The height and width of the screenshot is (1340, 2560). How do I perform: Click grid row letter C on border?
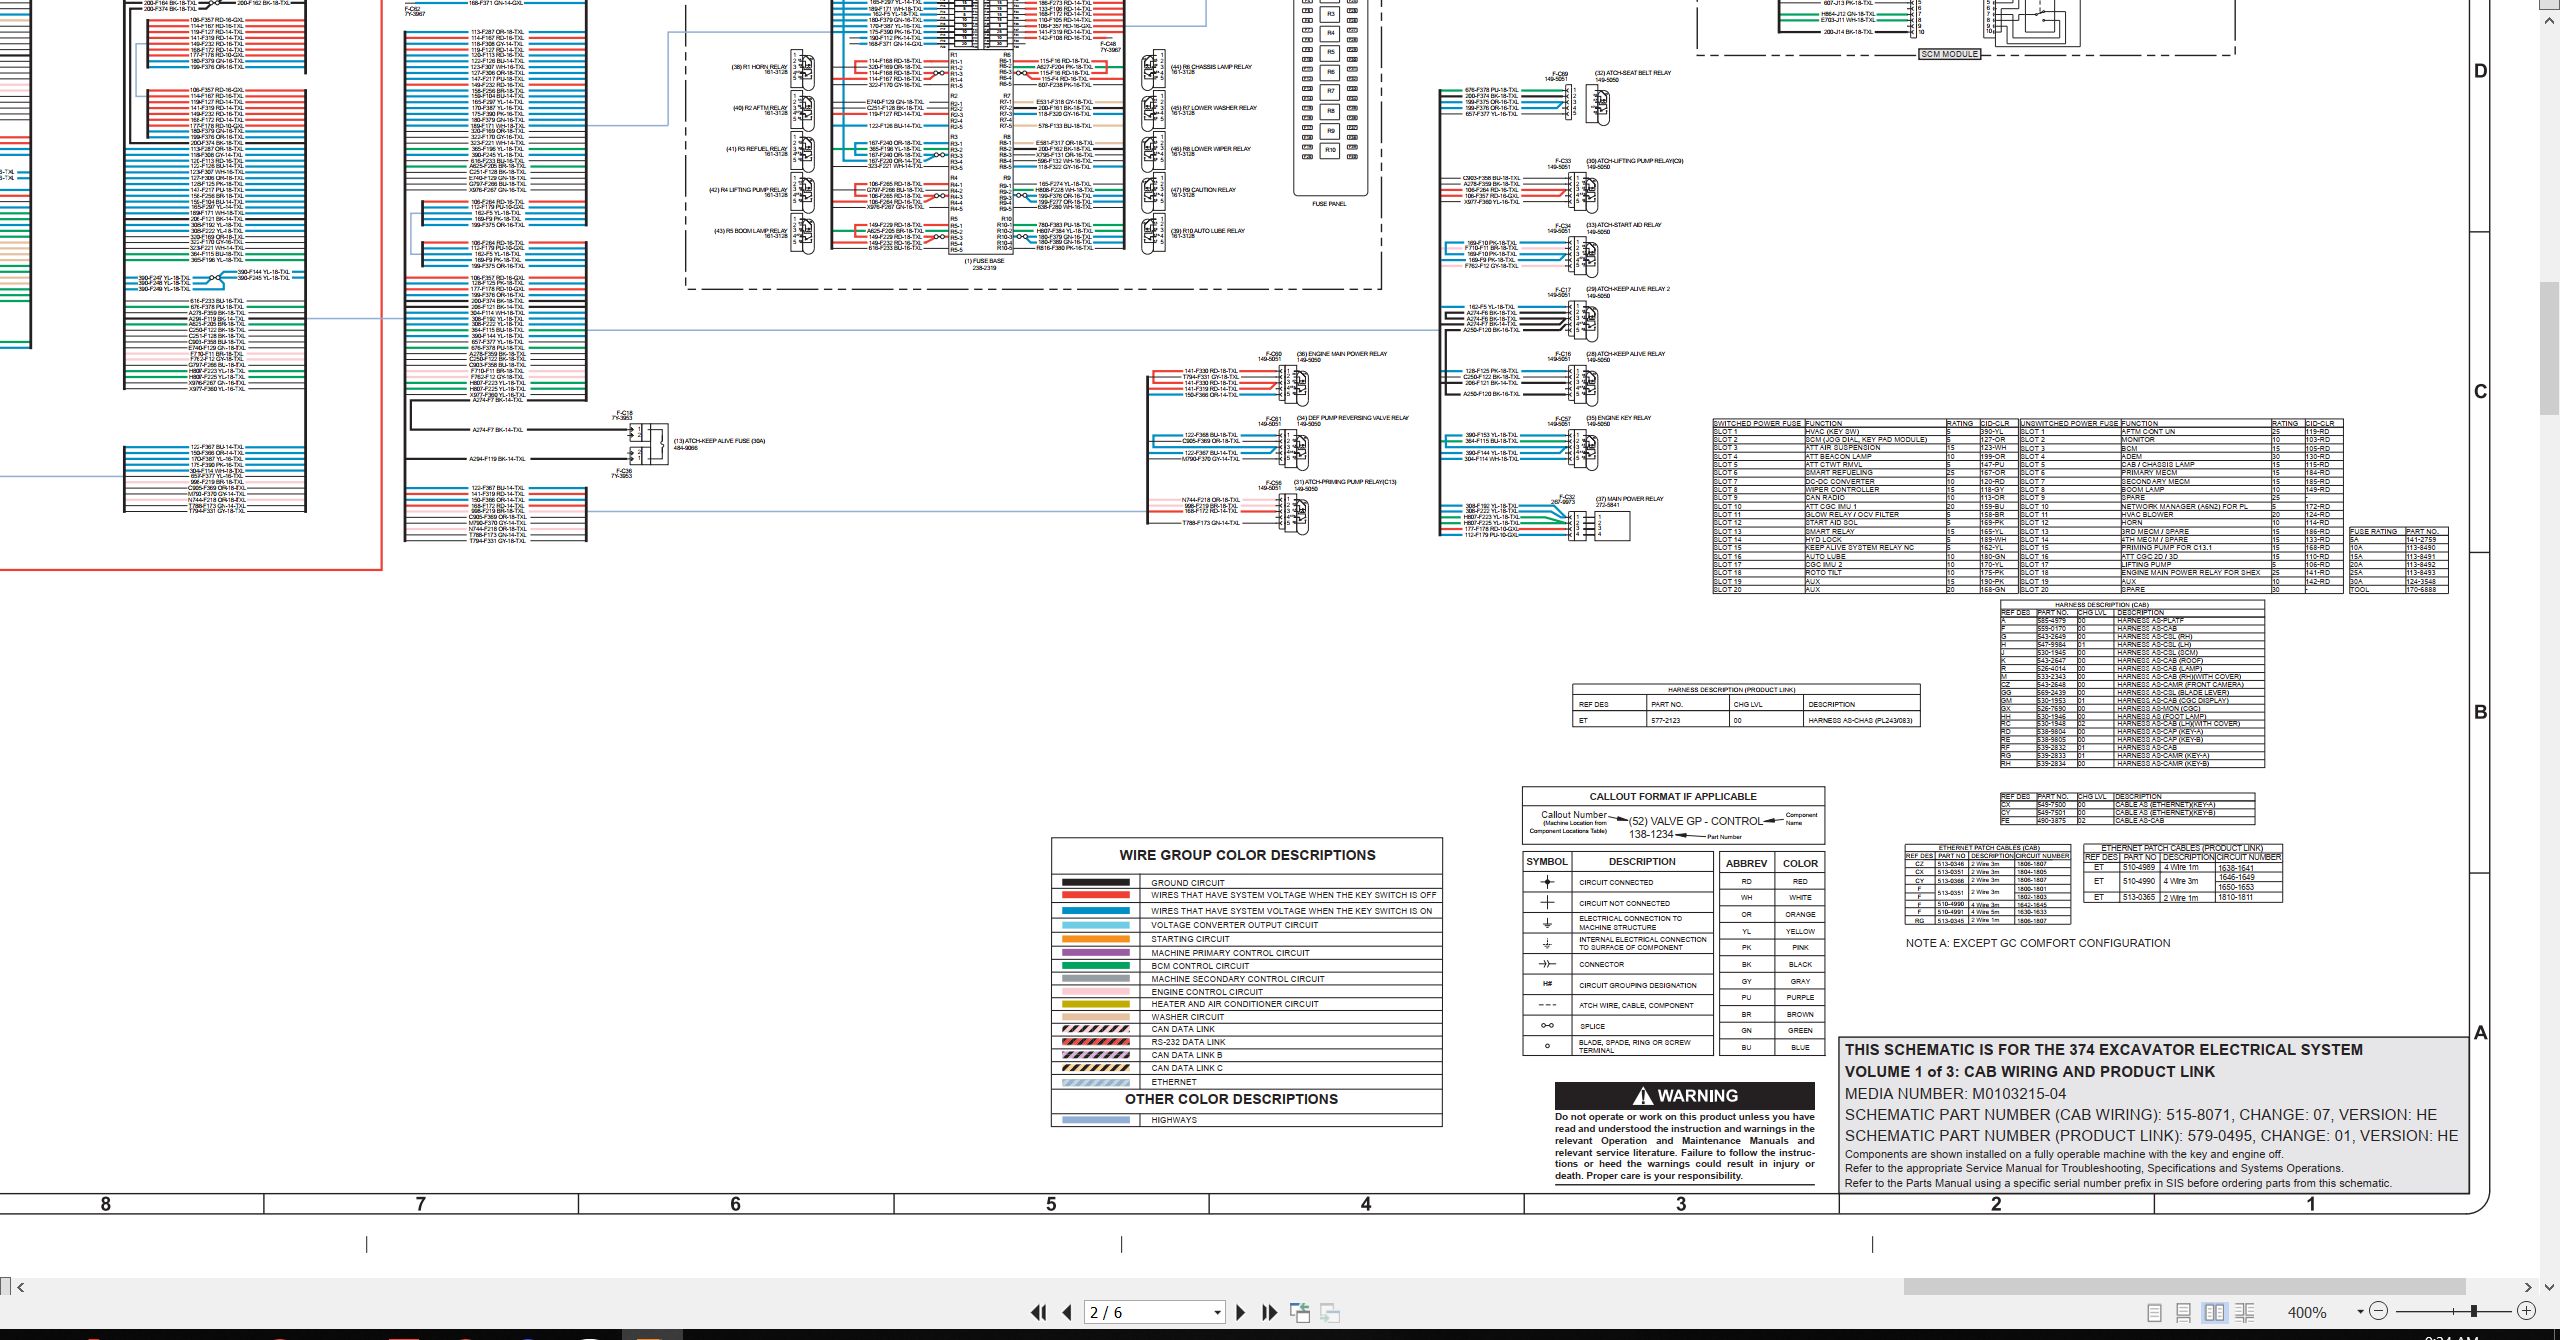tap(2480, 392)
